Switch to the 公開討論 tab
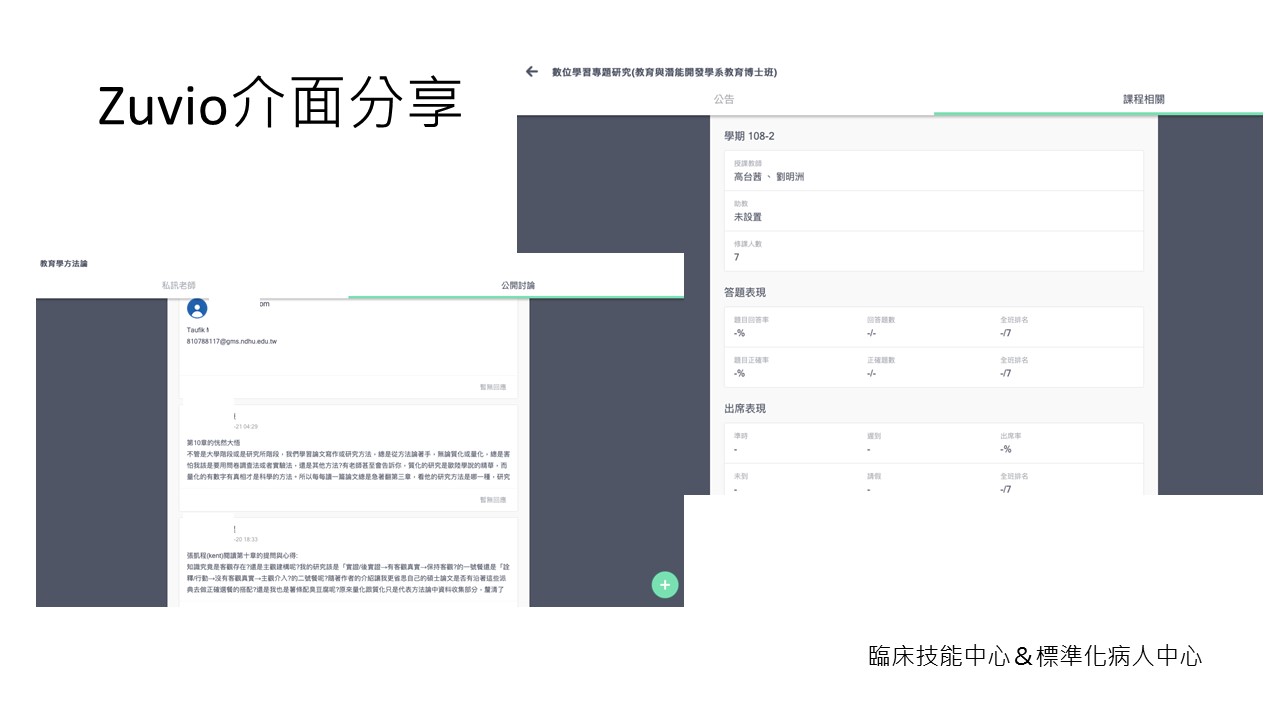Viewport: 1280px width, 720px height. 517,285
